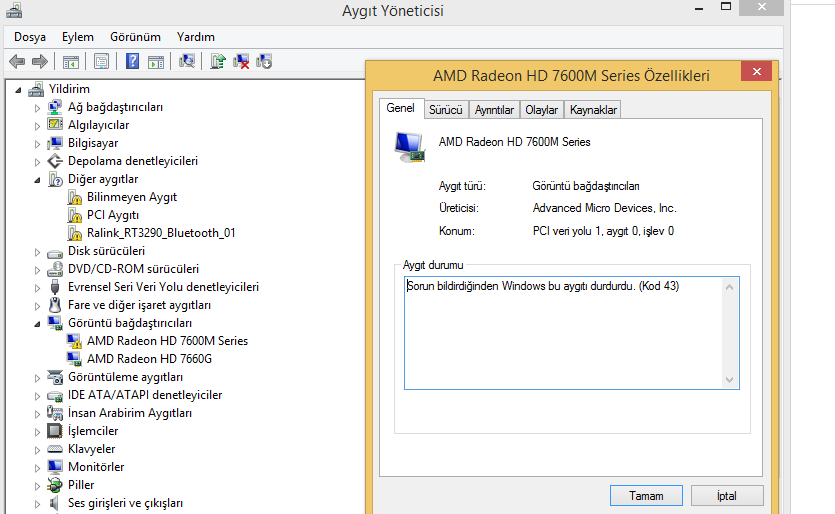The height and width of the screenshot is (514, 835).
Task: Collapse the Görüntü bağdaştırıcıları node
Action: [38, 324]
